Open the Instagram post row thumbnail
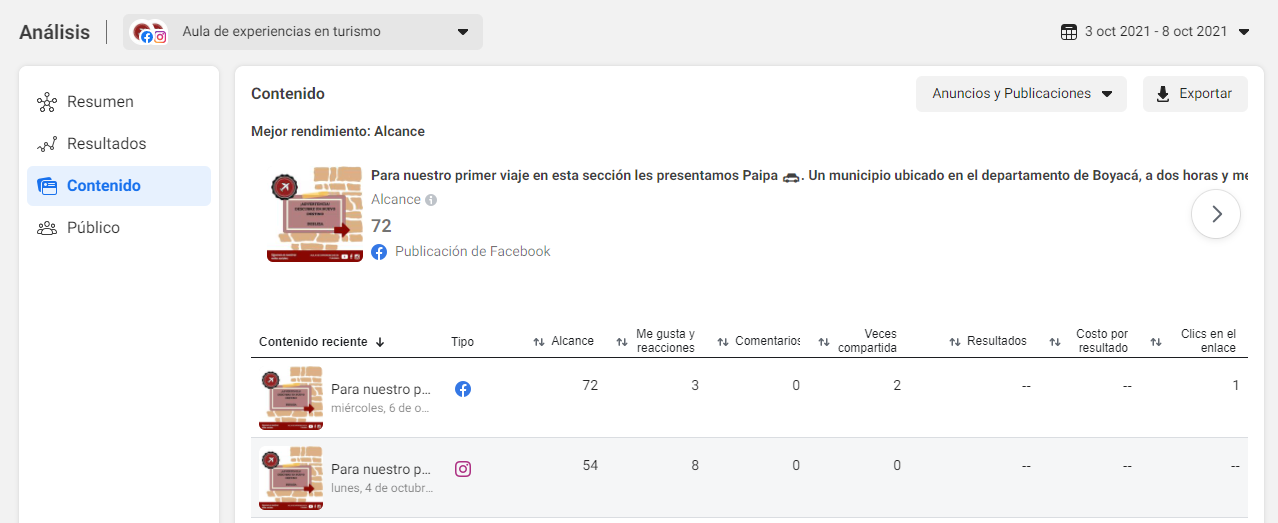This screenshot has height=523, width=1278. (x=290, y=477)
